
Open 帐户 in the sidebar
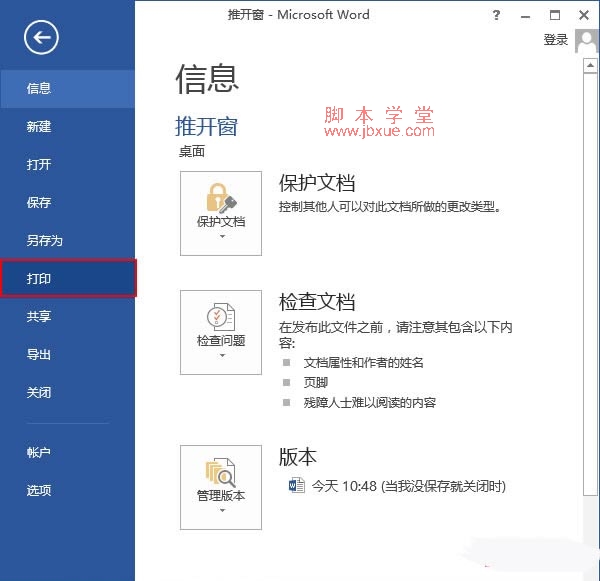pyautogui.click(x=67, y=452)
